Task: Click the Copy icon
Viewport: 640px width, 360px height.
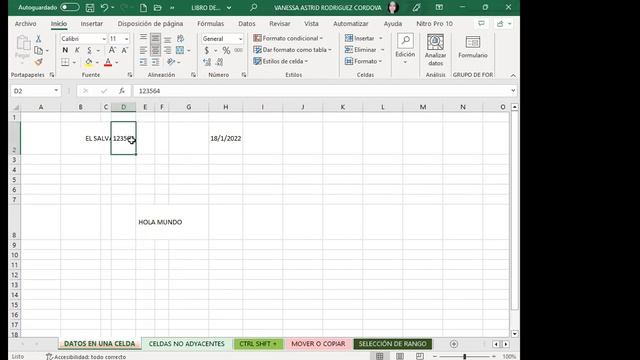Action: click(38, 50)
